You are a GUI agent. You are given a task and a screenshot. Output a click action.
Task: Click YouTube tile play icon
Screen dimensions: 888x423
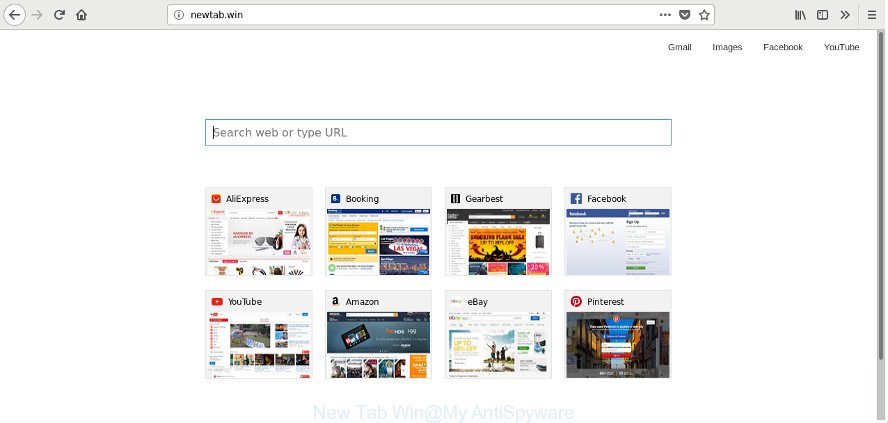[217, 302]
